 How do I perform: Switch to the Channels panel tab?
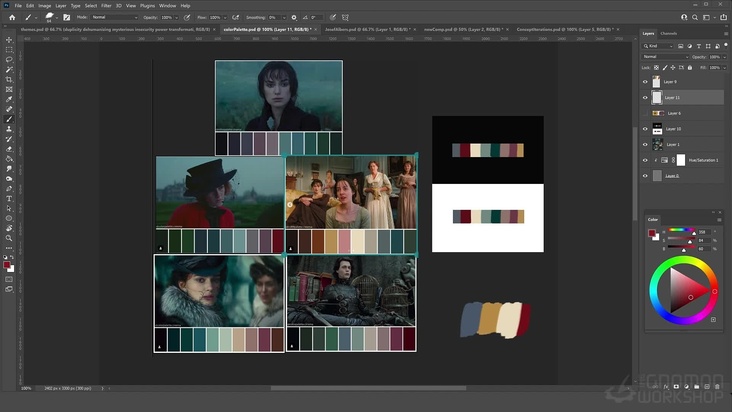(x=669, y=34)
